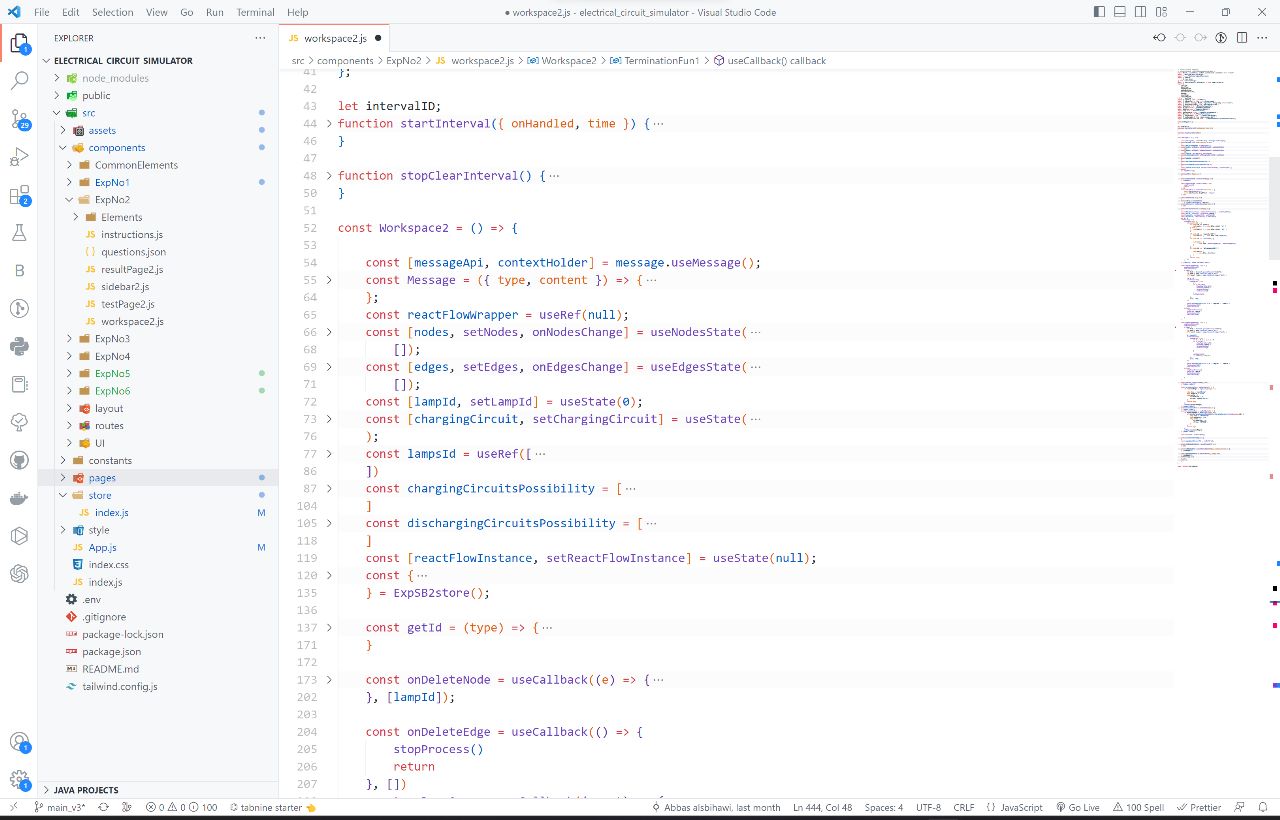Click UTF-8 encoding in status bar
The height and width of the screenshot is (820, 1280).
[928, 807]
